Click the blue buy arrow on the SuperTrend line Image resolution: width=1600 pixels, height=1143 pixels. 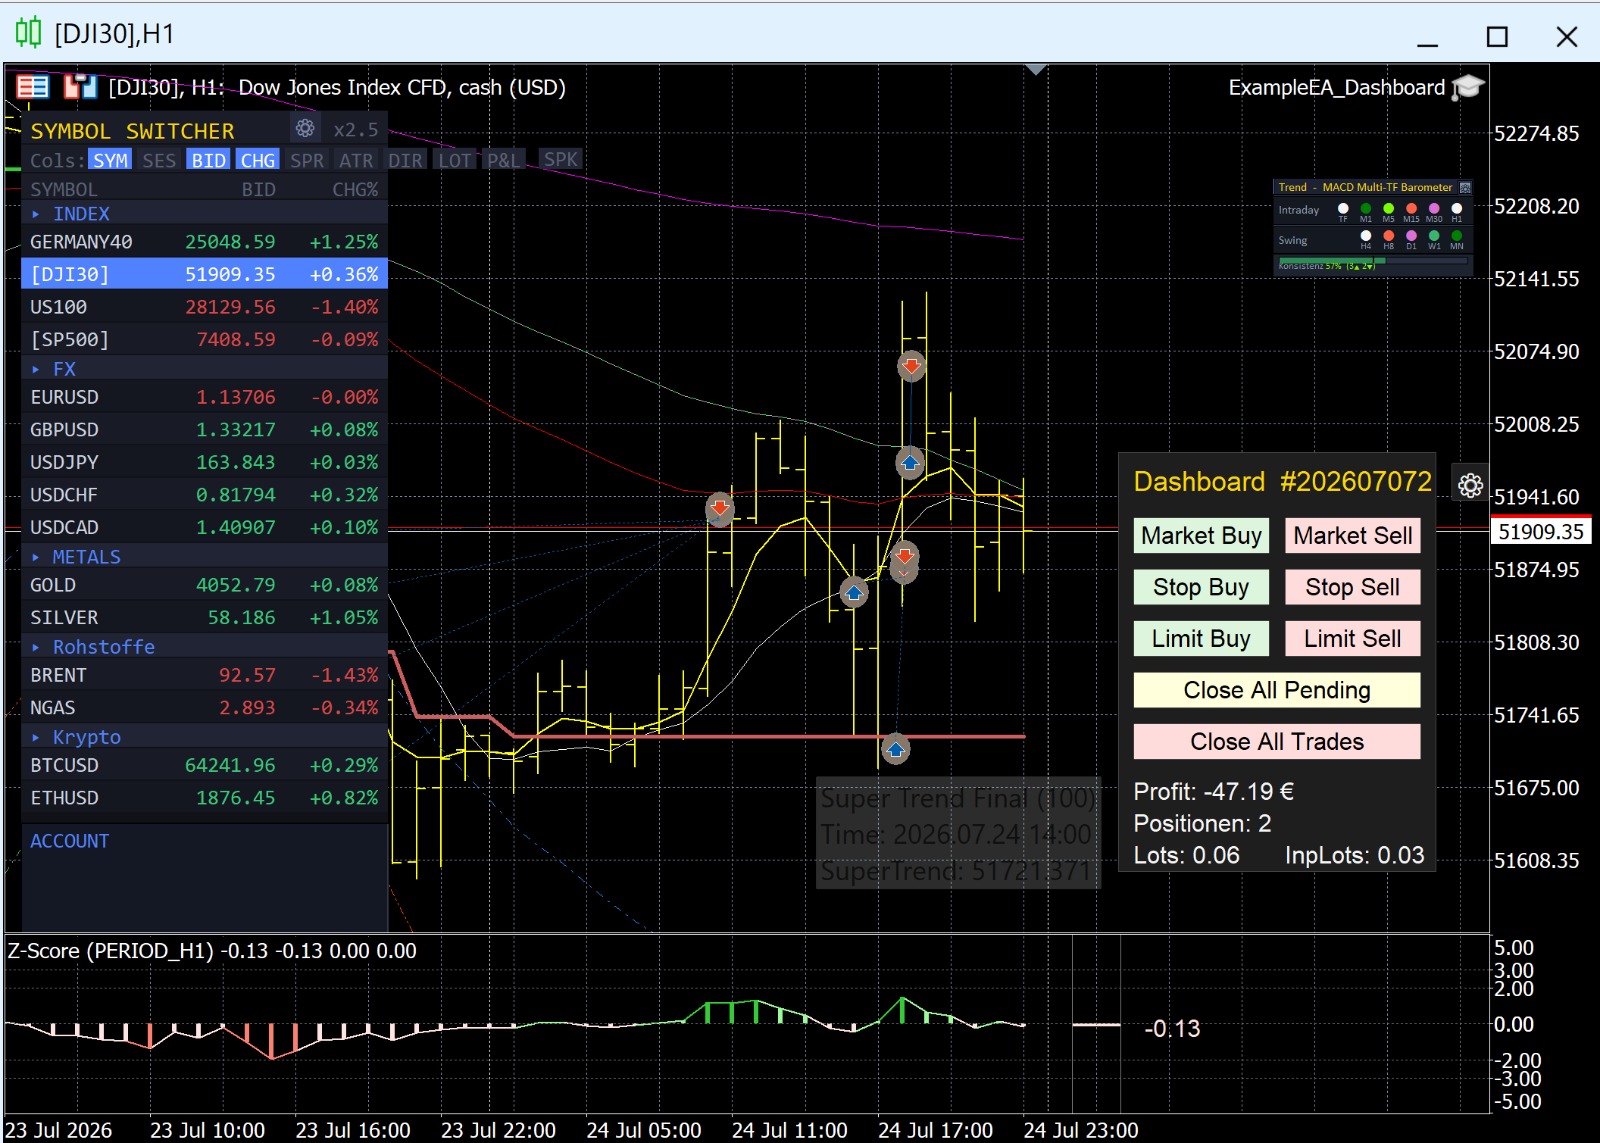pos(895,748)
